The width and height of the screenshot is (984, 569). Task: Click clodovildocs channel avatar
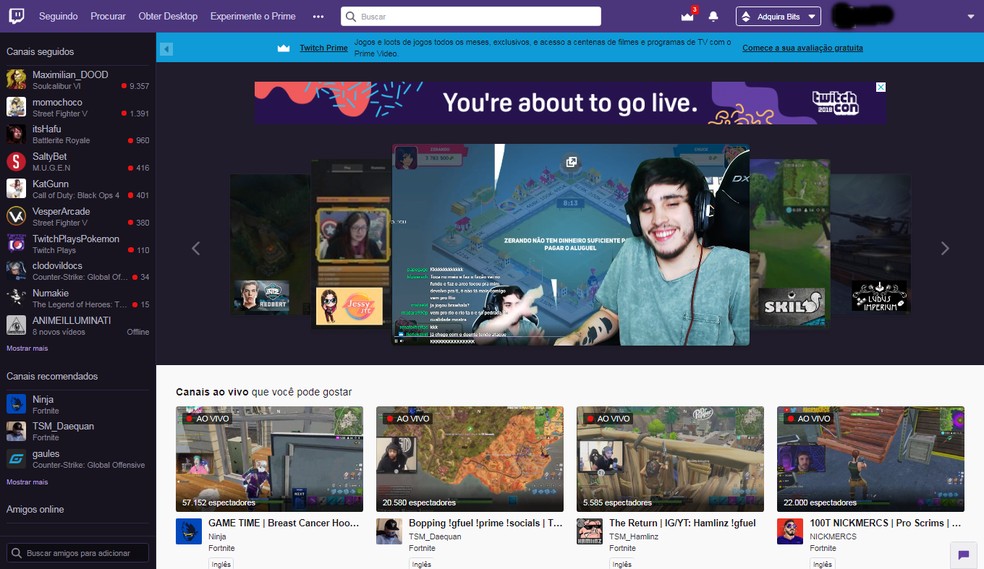tap(16, 271)
